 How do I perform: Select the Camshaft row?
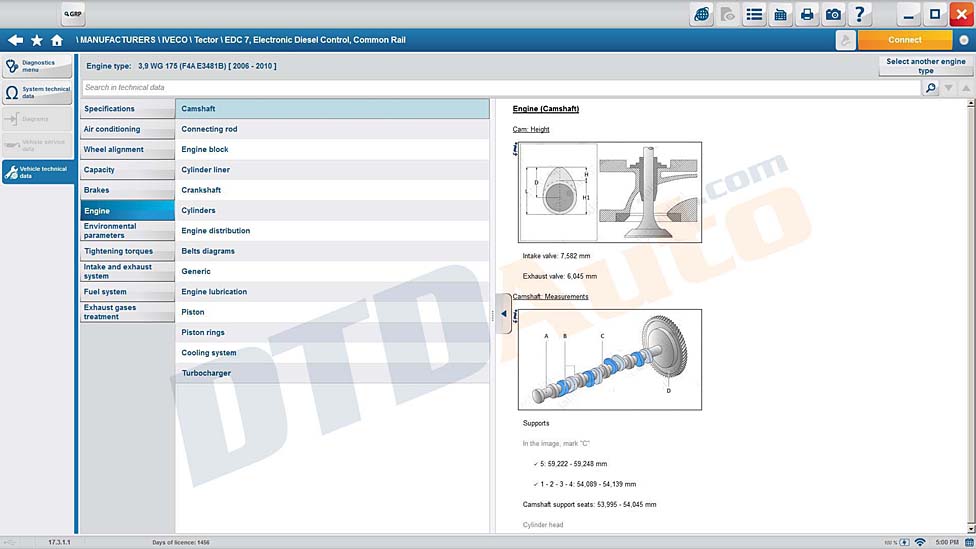(x=332, y=109)
